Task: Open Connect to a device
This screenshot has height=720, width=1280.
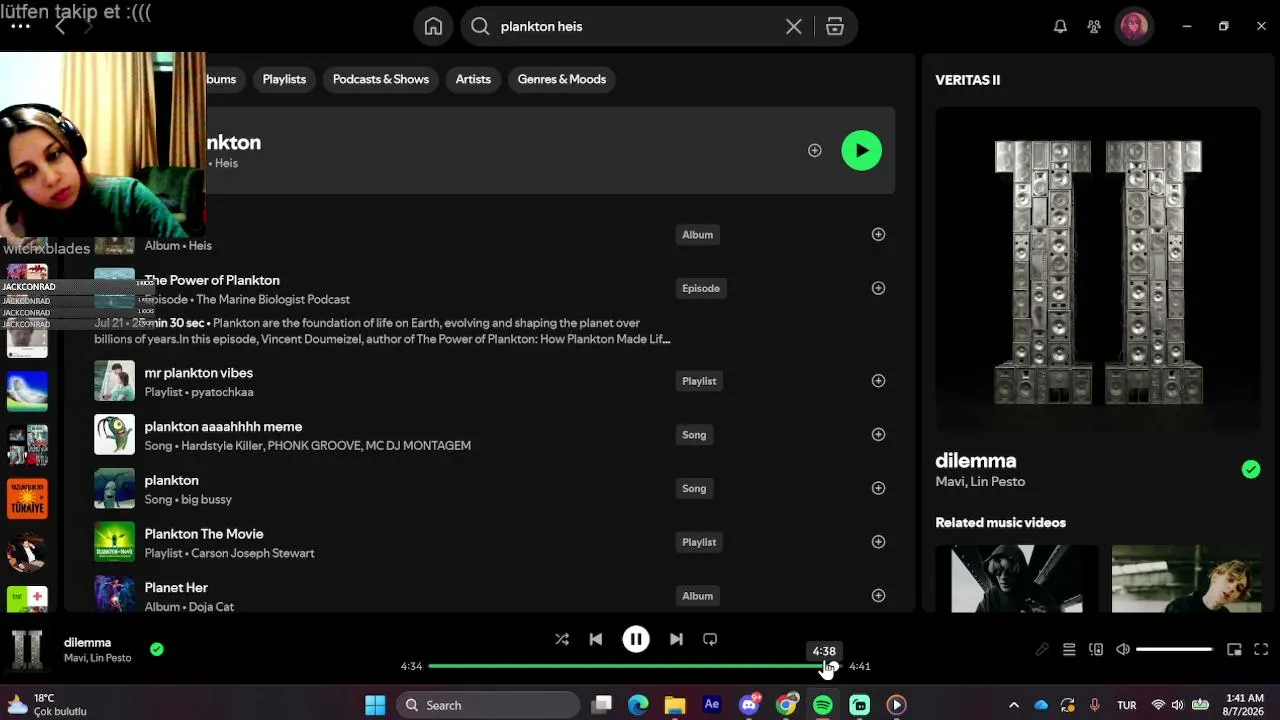Action: (1096, 650)
